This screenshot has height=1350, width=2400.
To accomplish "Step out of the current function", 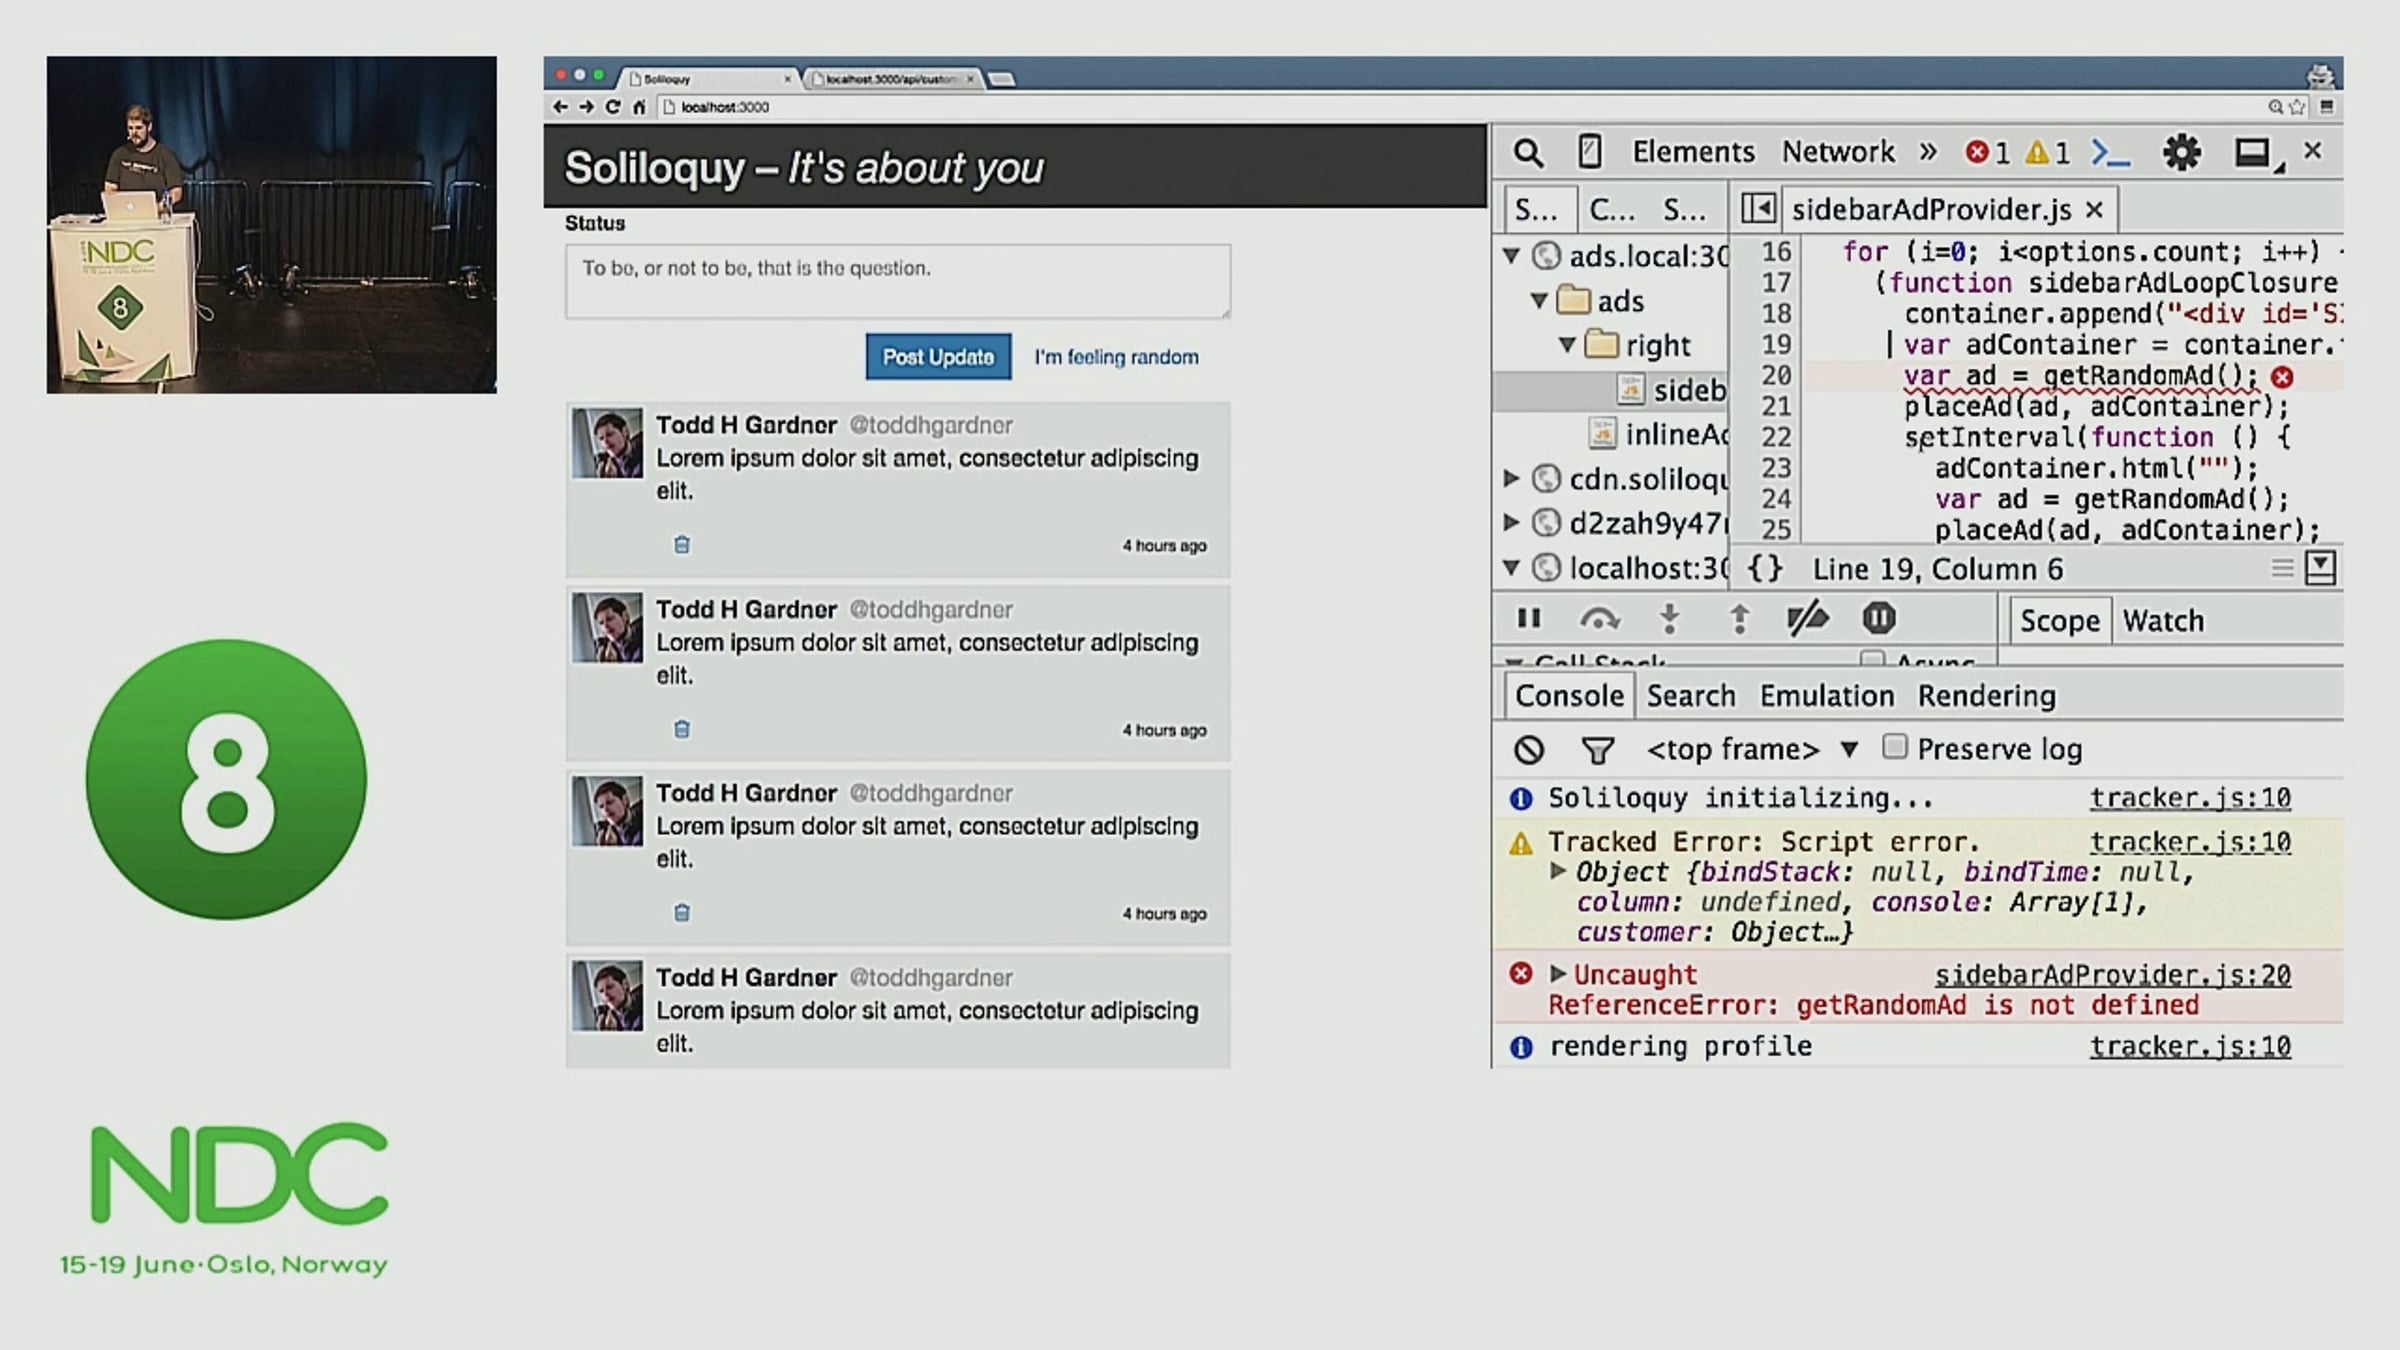I will 1739,620.
